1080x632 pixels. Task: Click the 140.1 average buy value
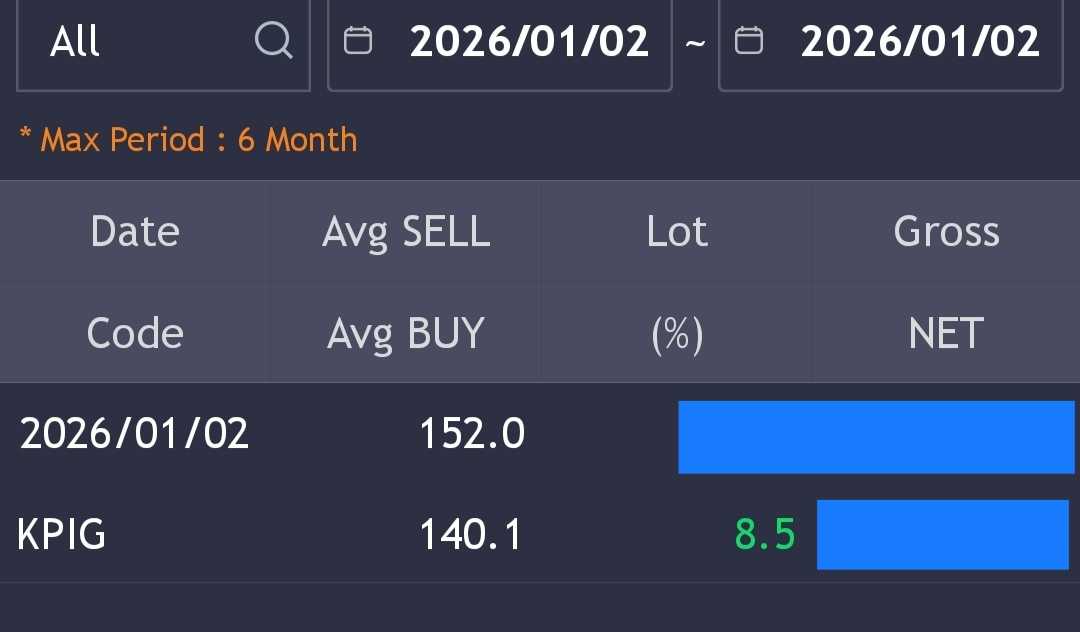[471, 535]
